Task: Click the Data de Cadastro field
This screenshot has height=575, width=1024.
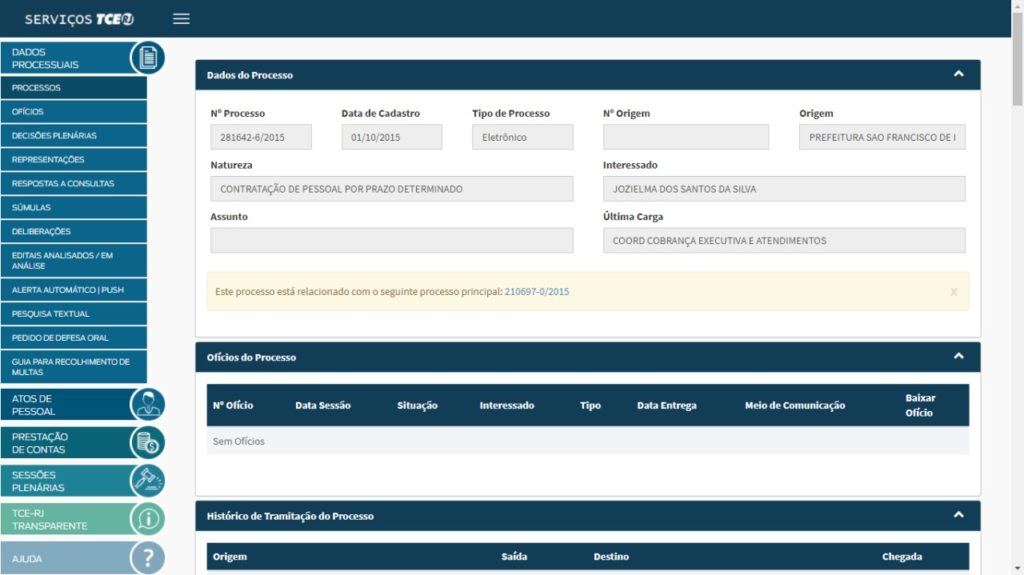Action: (x=391, y=137)
